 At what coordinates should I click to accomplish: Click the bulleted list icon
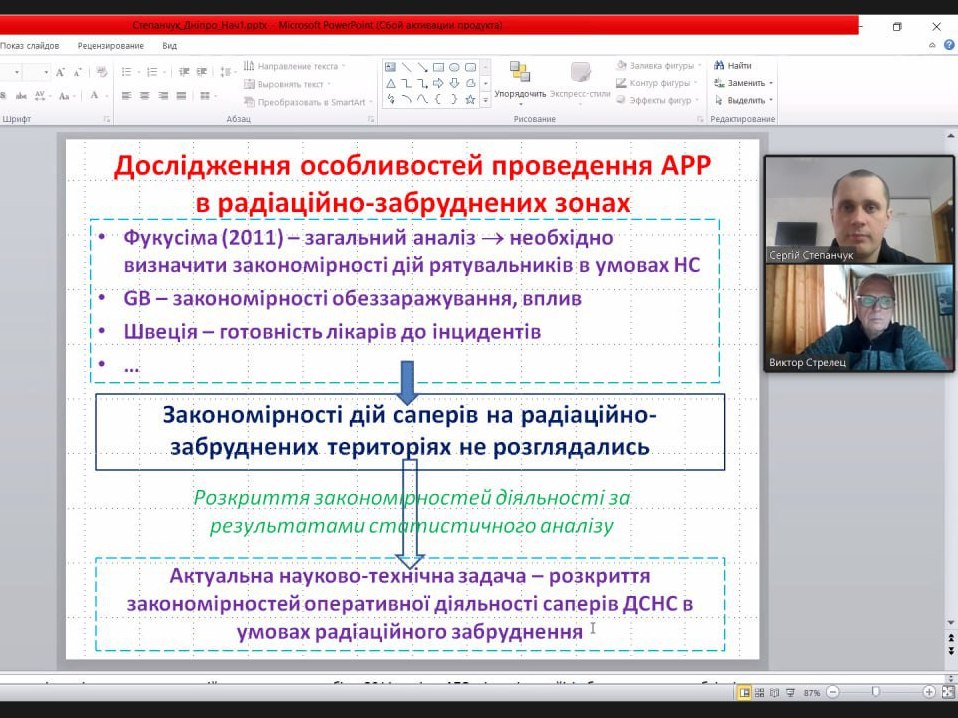127,72
